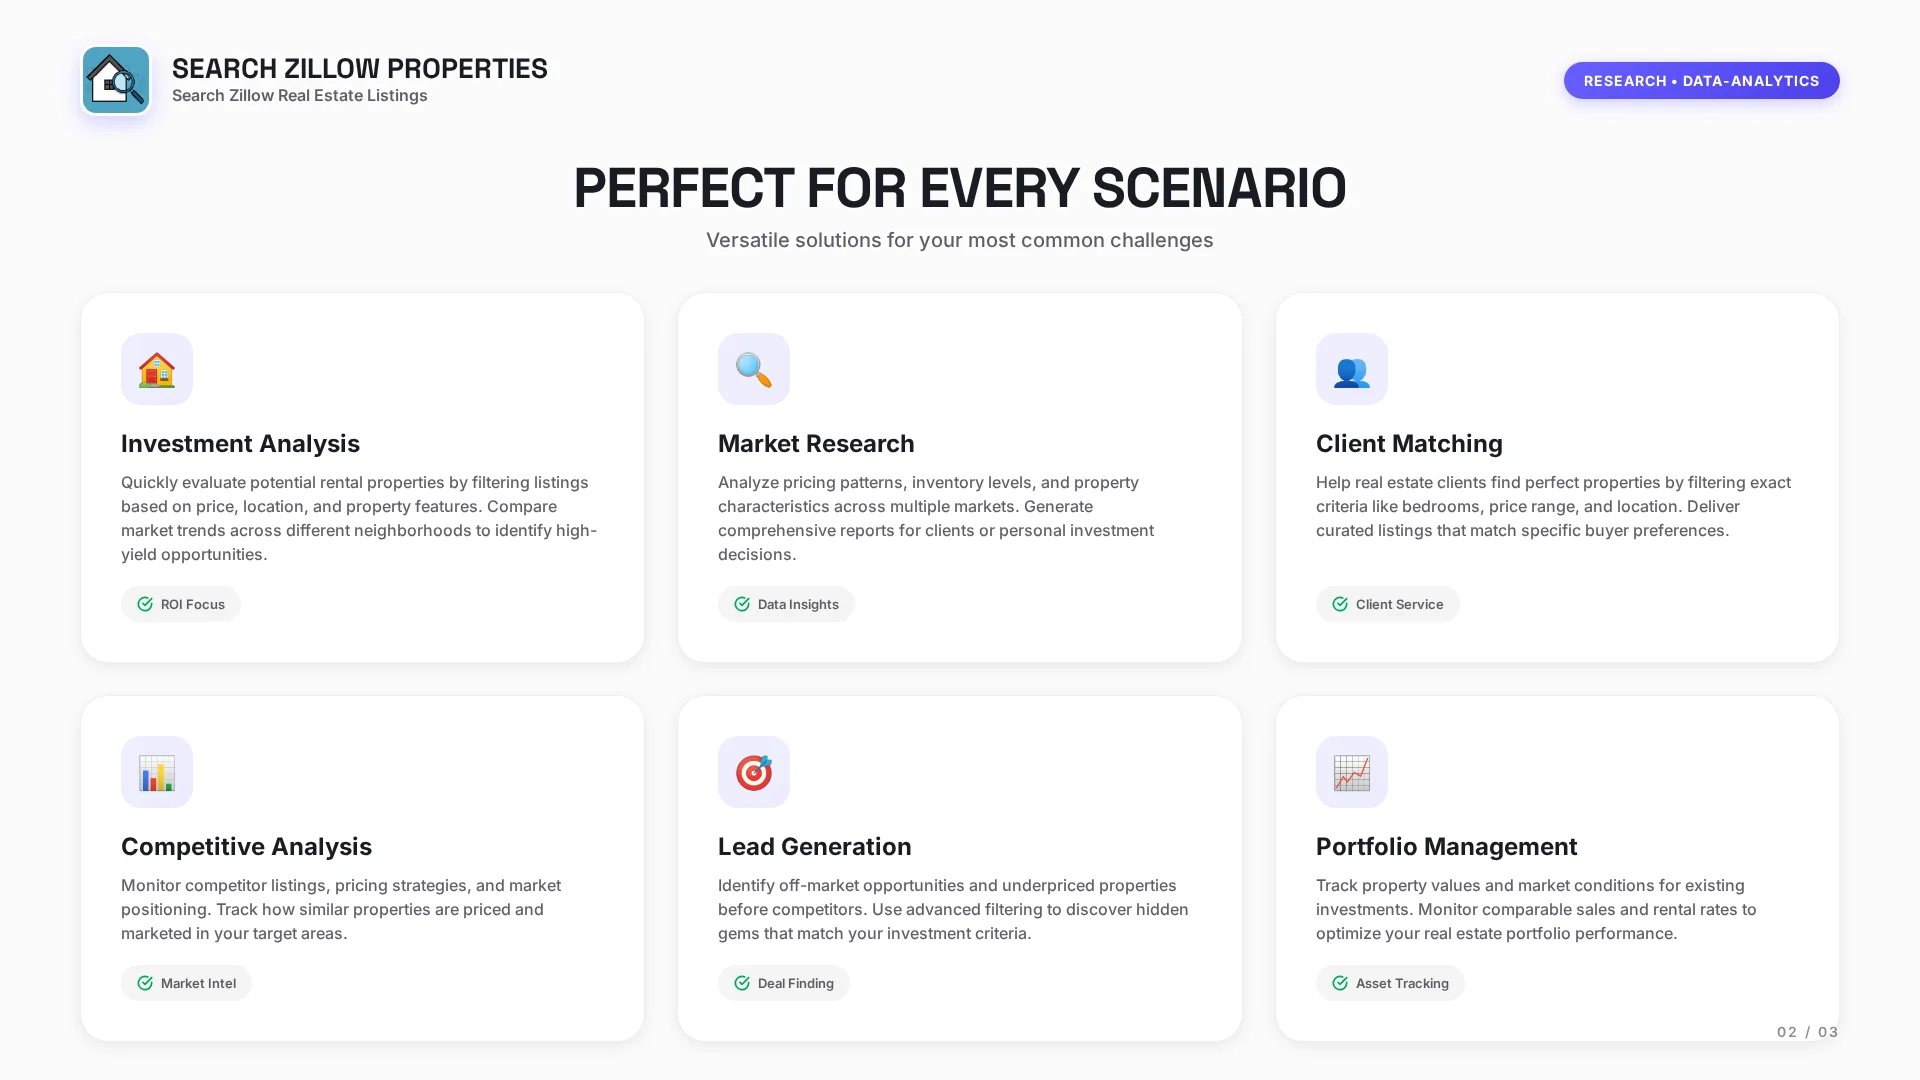The width and height of the screenshot is (1920, 1080).
Task: Click the house icon for Investment Analysis
Action: point(157,370)
